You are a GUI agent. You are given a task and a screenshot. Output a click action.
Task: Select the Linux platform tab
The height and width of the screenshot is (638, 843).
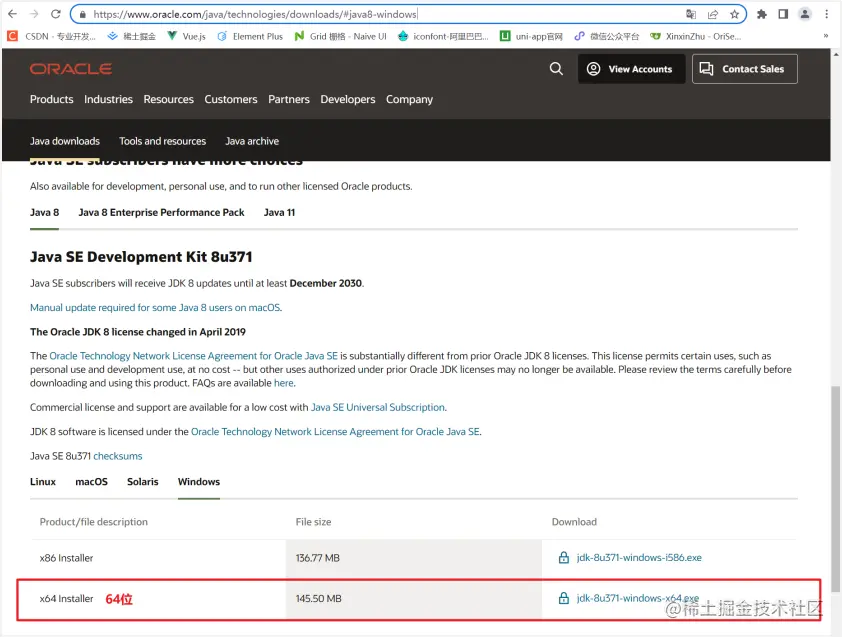43,481
